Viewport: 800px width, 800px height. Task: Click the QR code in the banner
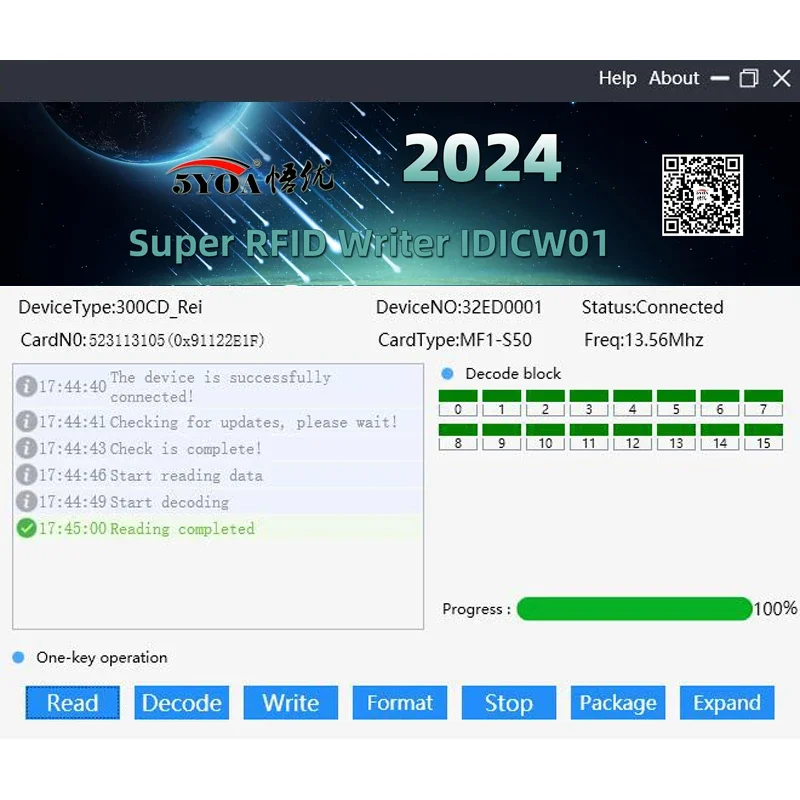point(702,194)
